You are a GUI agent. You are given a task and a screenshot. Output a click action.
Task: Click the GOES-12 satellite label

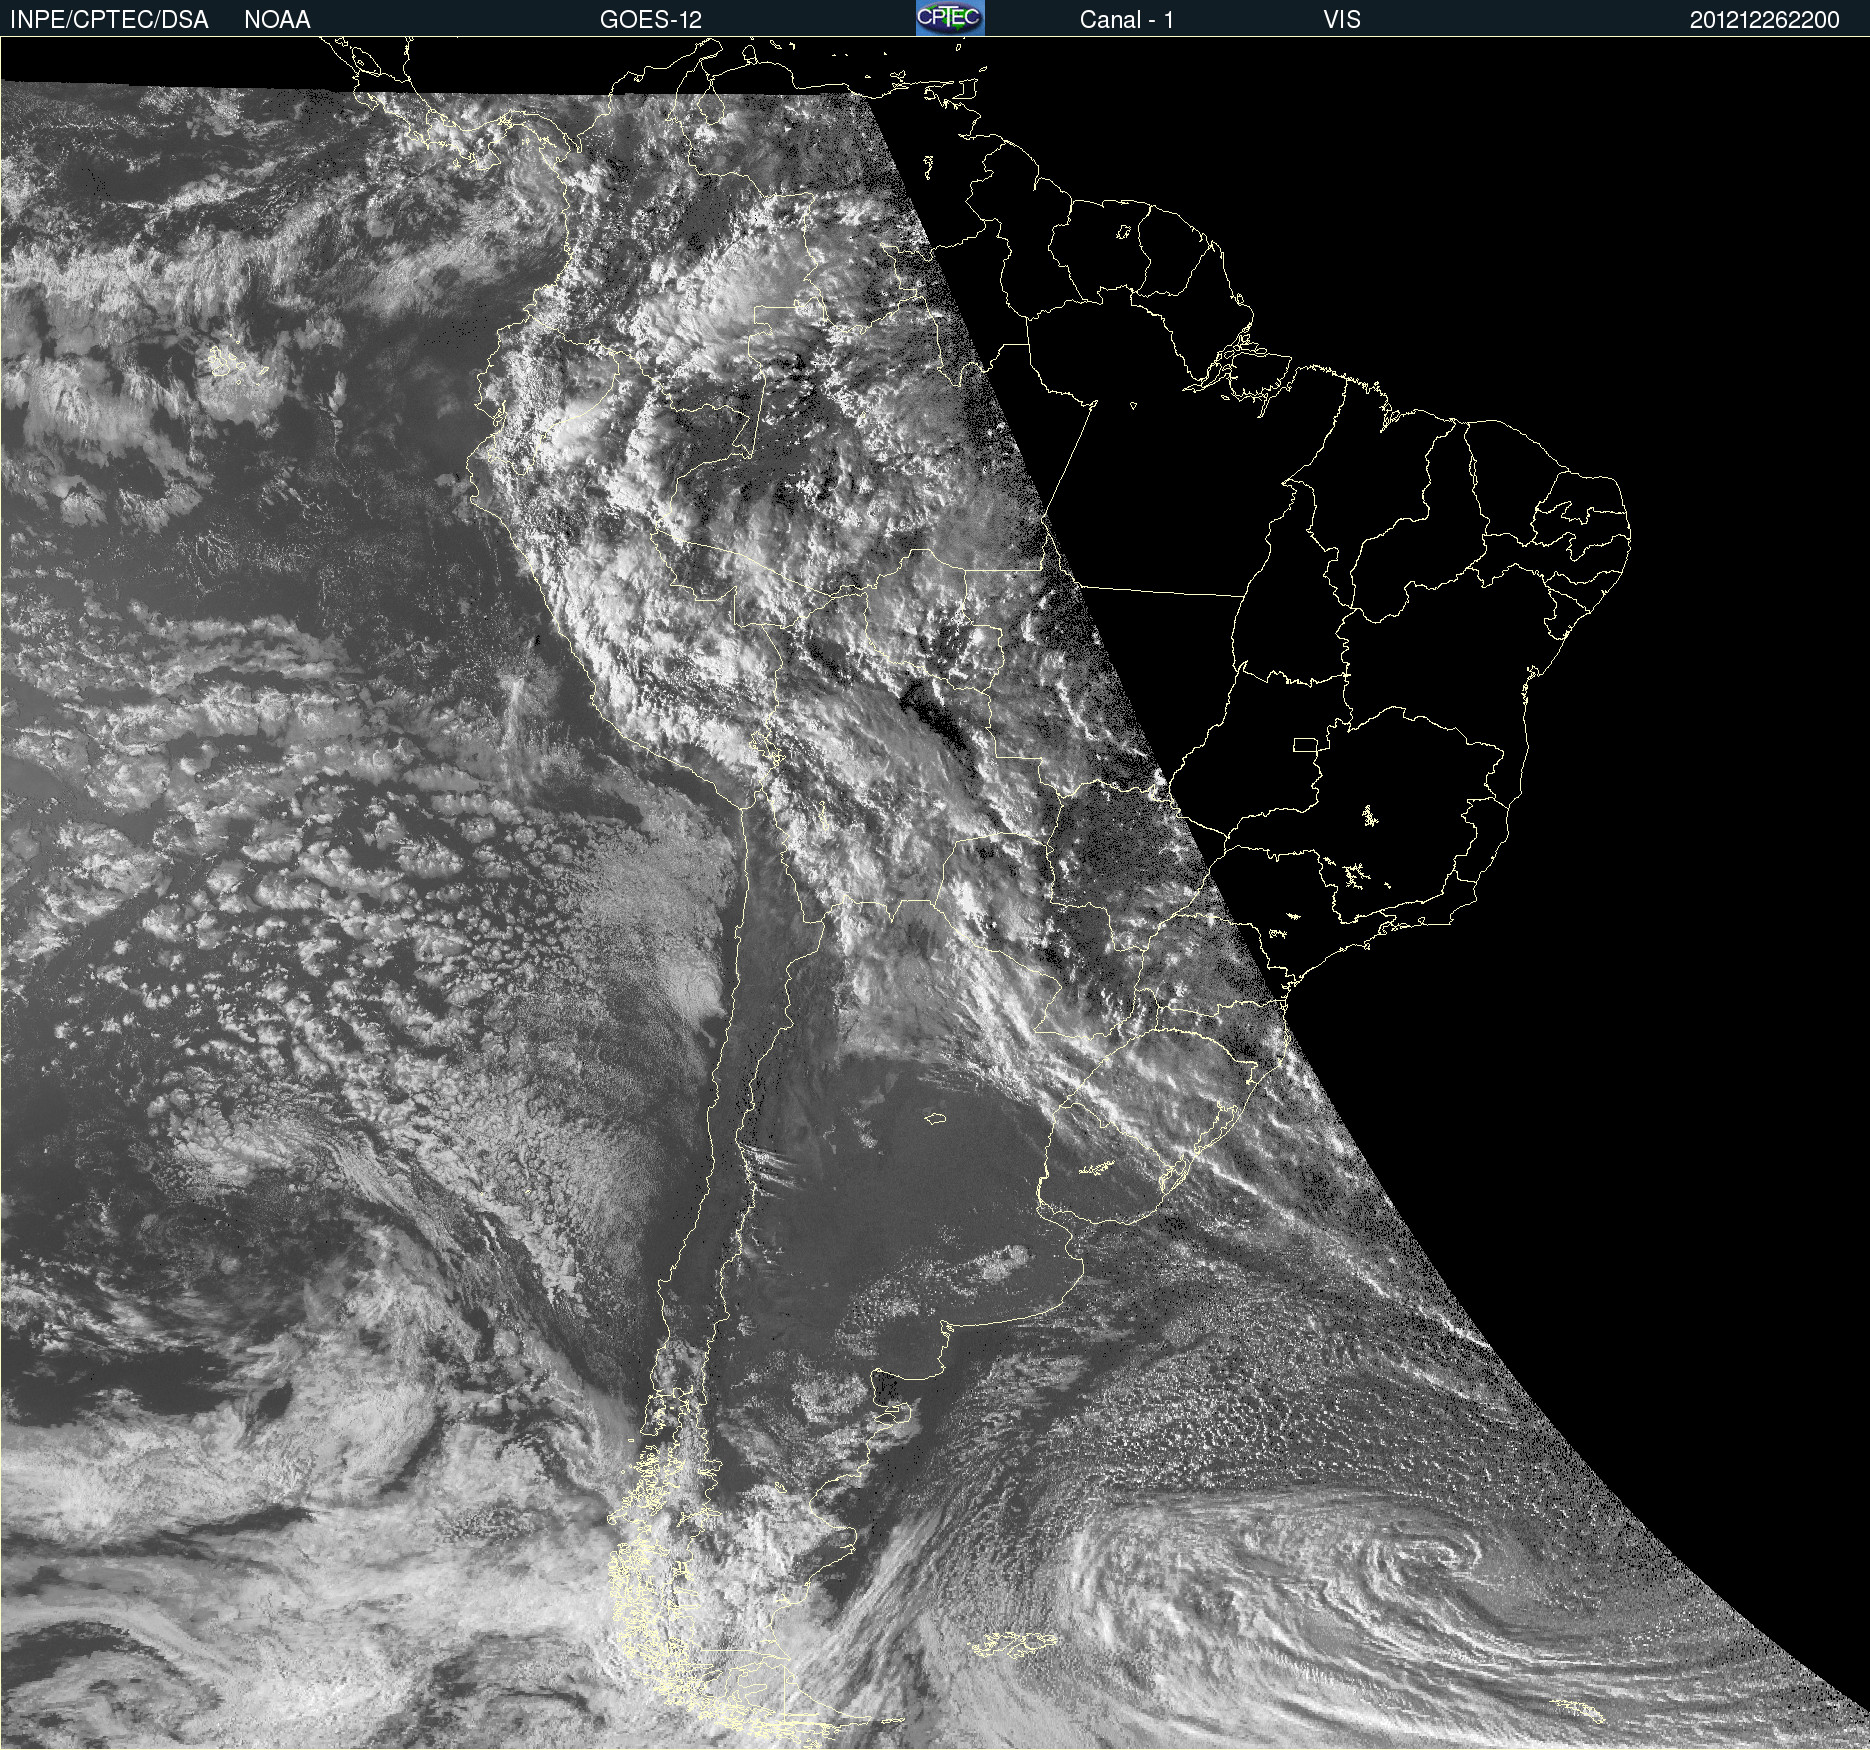point(651,19)
